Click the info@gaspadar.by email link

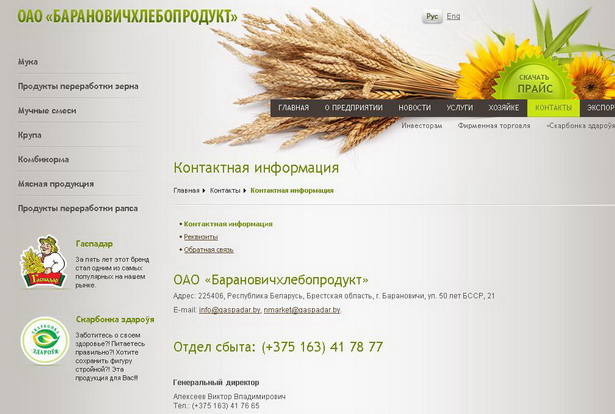[x=229, y=310]
